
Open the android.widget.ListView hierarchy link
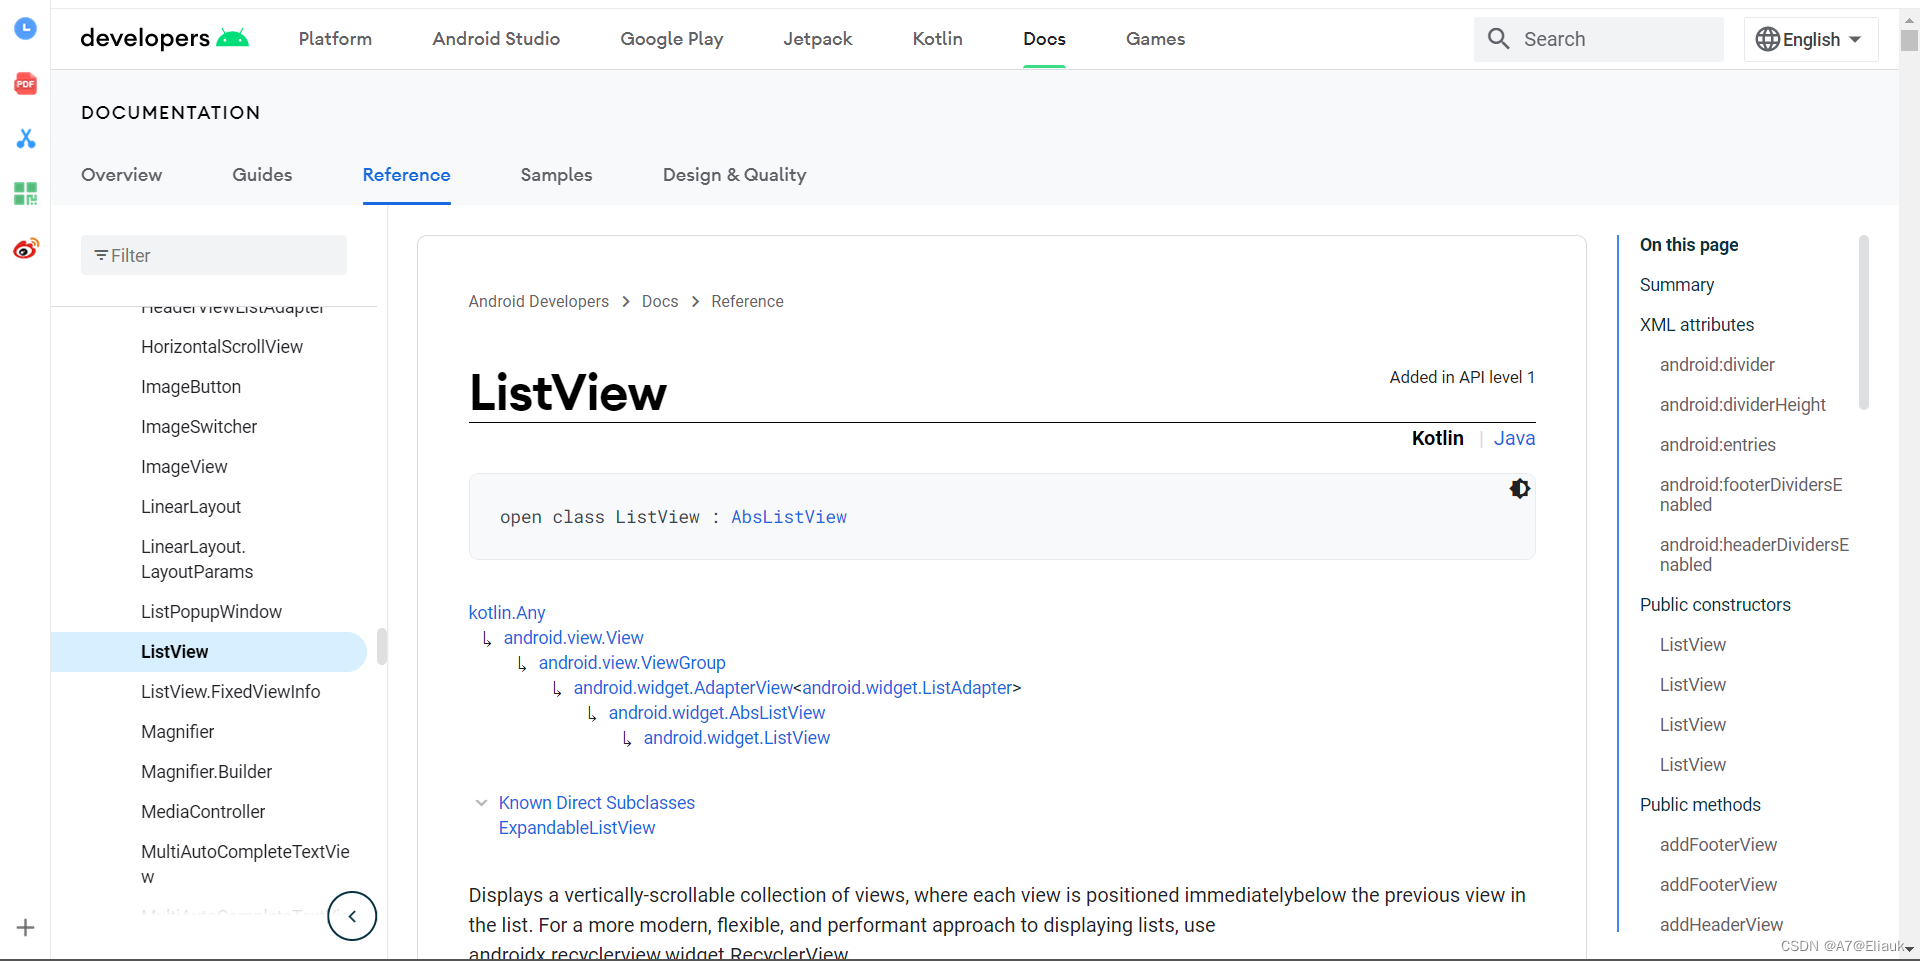(x=737, y=738)
